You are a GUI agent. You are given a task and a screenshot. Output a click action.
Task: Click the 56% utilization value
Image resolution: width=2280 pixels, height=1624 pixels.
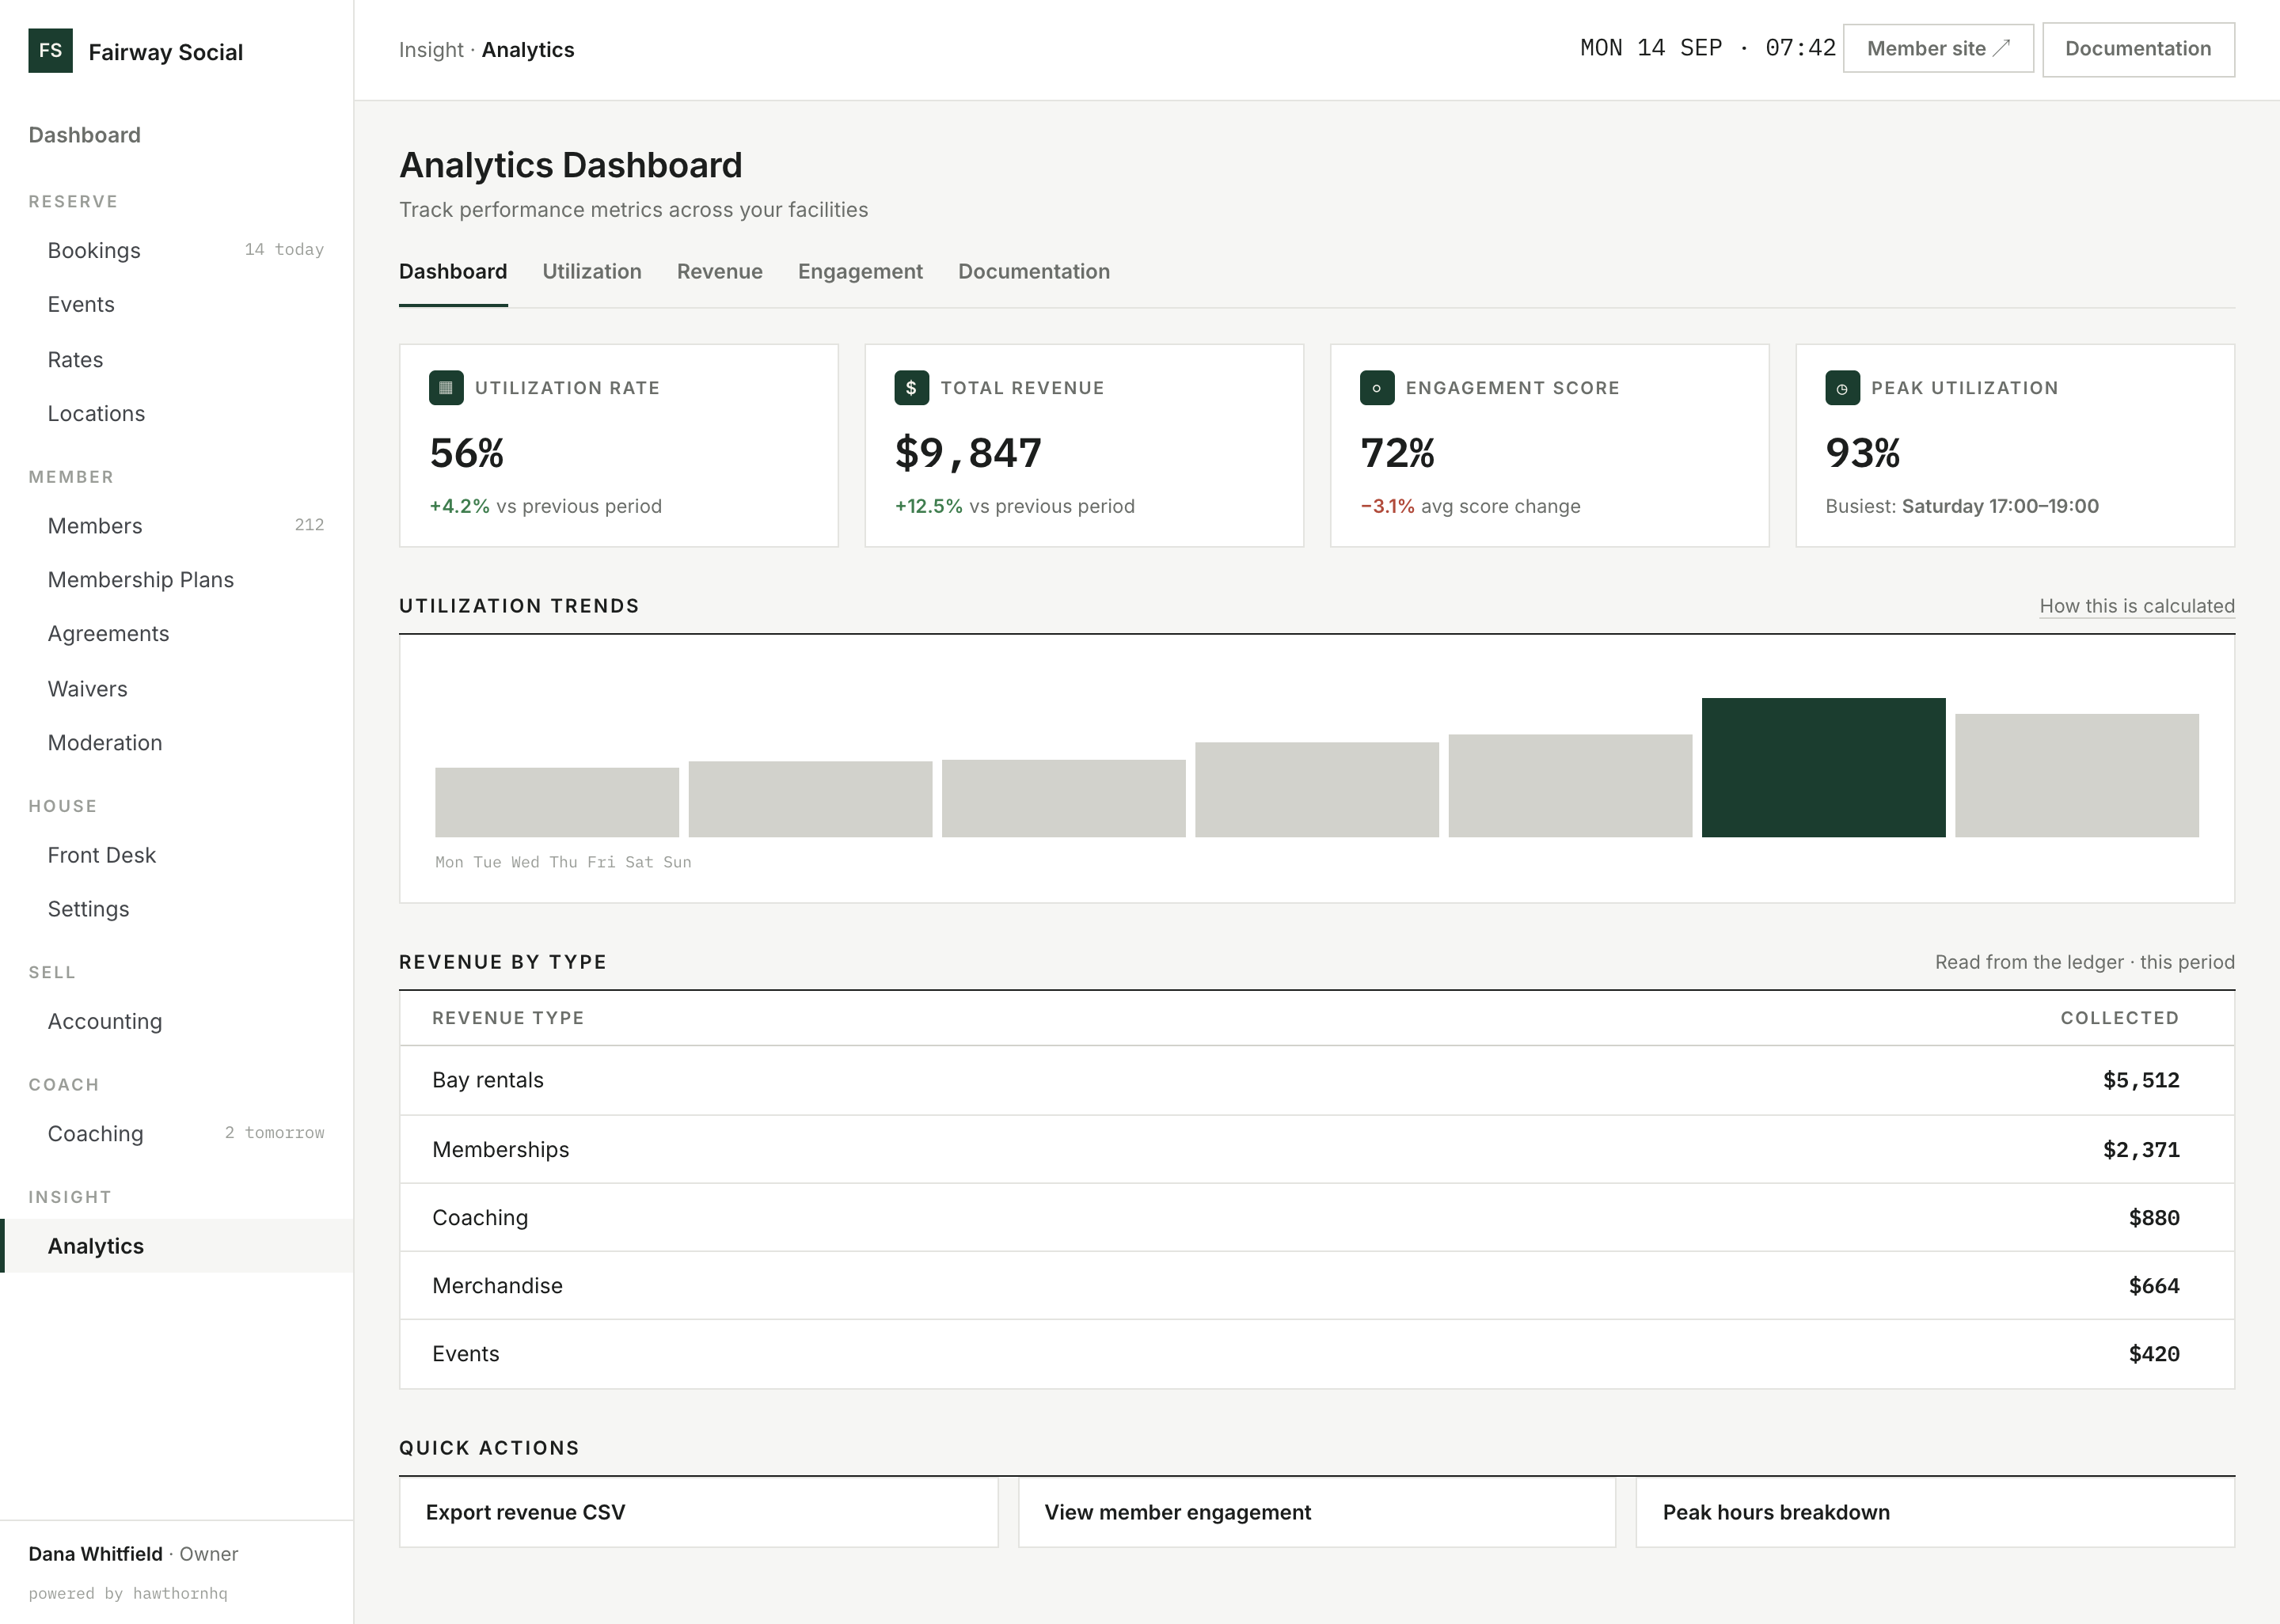tap(467, 453)
